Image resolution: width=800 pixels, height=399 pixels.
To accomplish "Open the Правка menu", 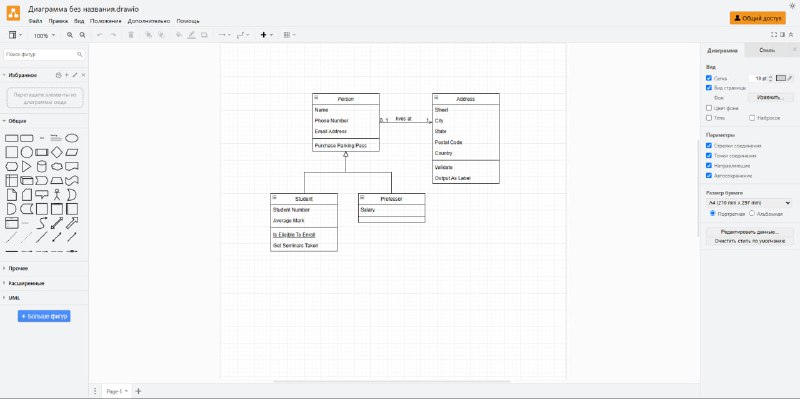I will [x=58, y=21].
